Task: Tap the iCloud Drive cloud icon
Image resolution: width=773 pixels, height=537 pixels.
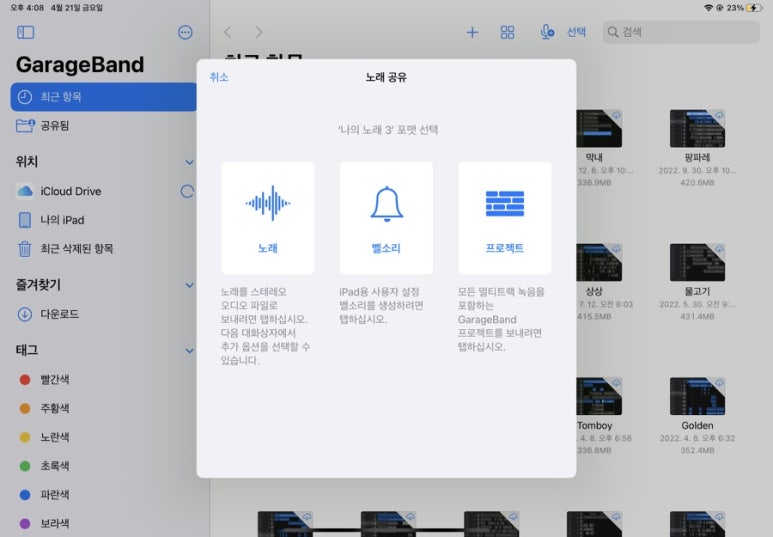Action: pyautogui.click(x=25, y=191)
